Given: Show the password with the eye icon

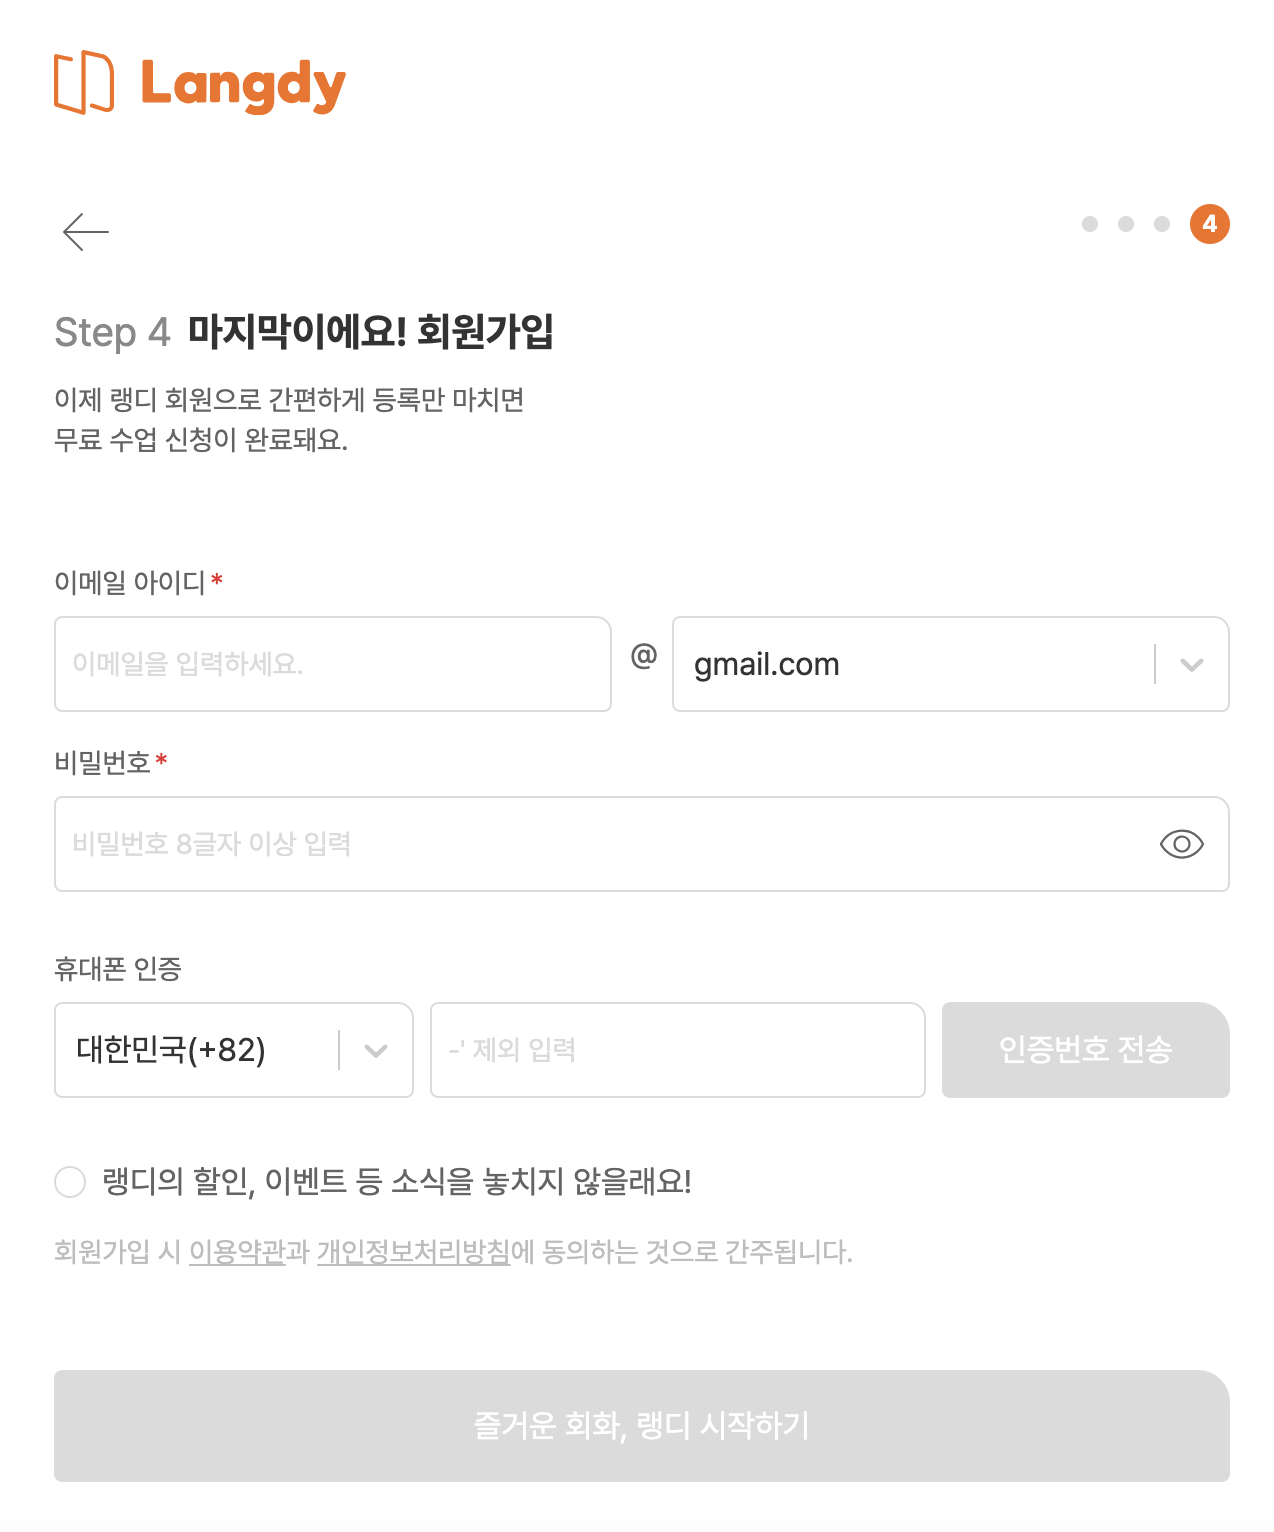Looking at the screenshot, I should (x=1184, y=844).
